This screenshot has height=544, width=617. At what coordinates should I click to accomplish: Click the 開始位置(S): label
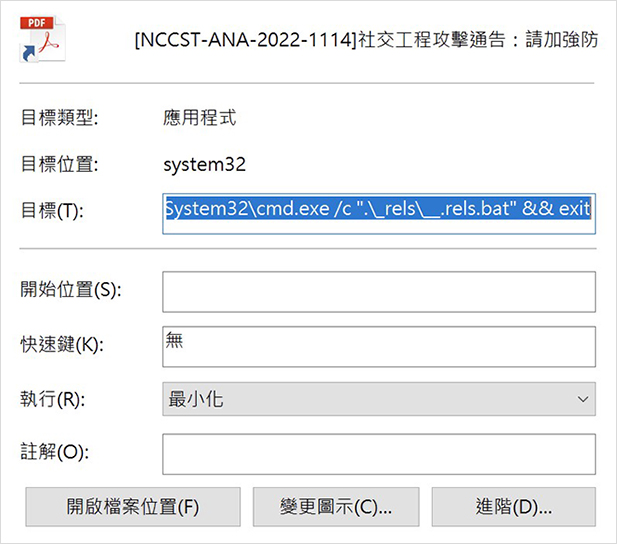click(x=70, y=290)
